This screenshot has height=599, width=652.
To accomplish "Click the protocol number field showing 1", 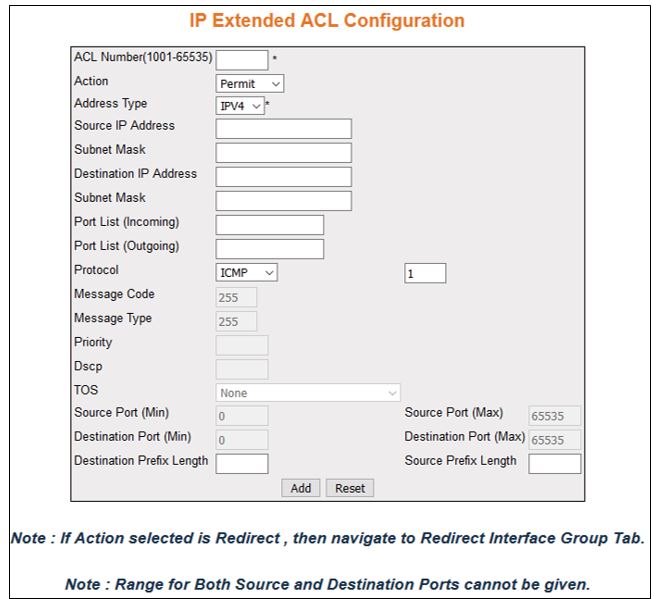I will tap(425, 273).
